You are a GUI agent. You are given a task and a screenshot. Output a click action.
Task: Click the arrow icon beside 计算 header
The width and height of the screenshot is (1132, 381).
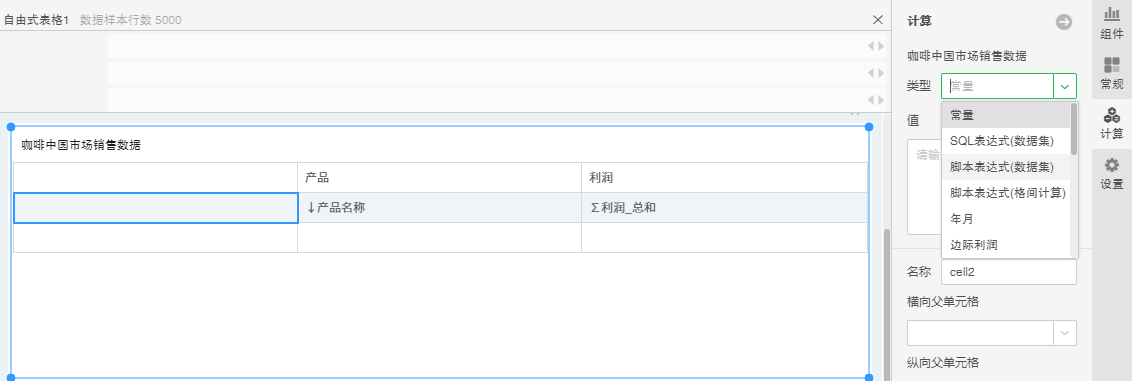pyautogui.click(x=1063, y=22)
